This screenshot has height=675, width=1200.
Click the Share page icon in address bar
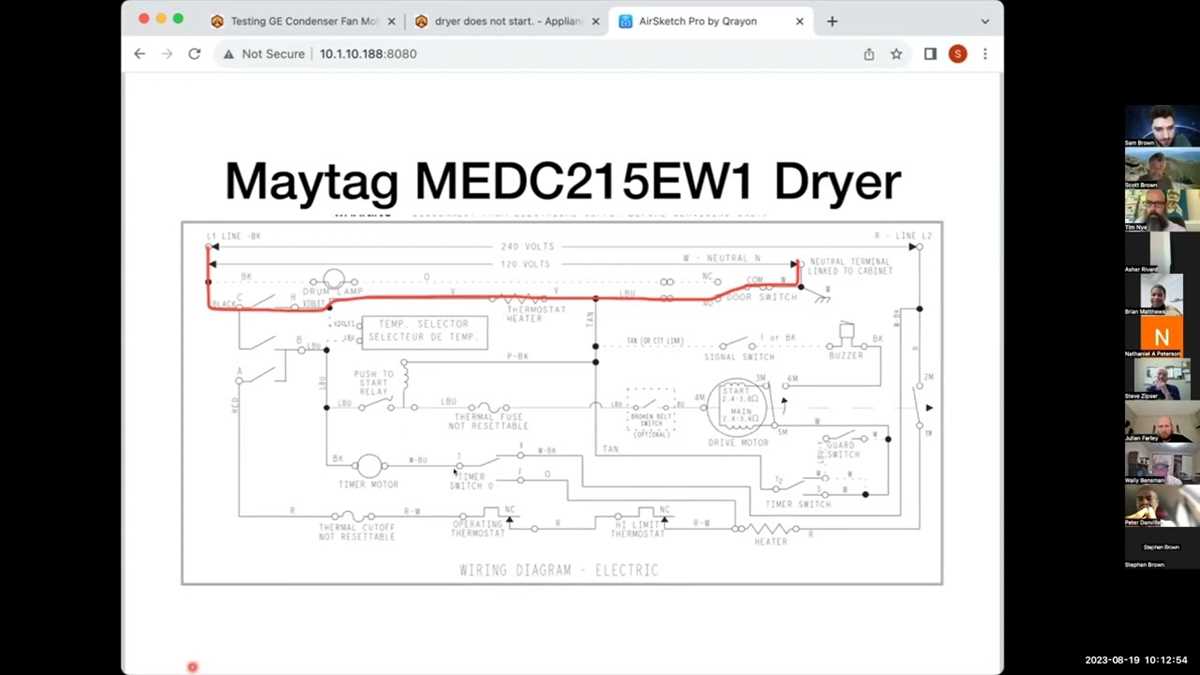coord(869,54)
